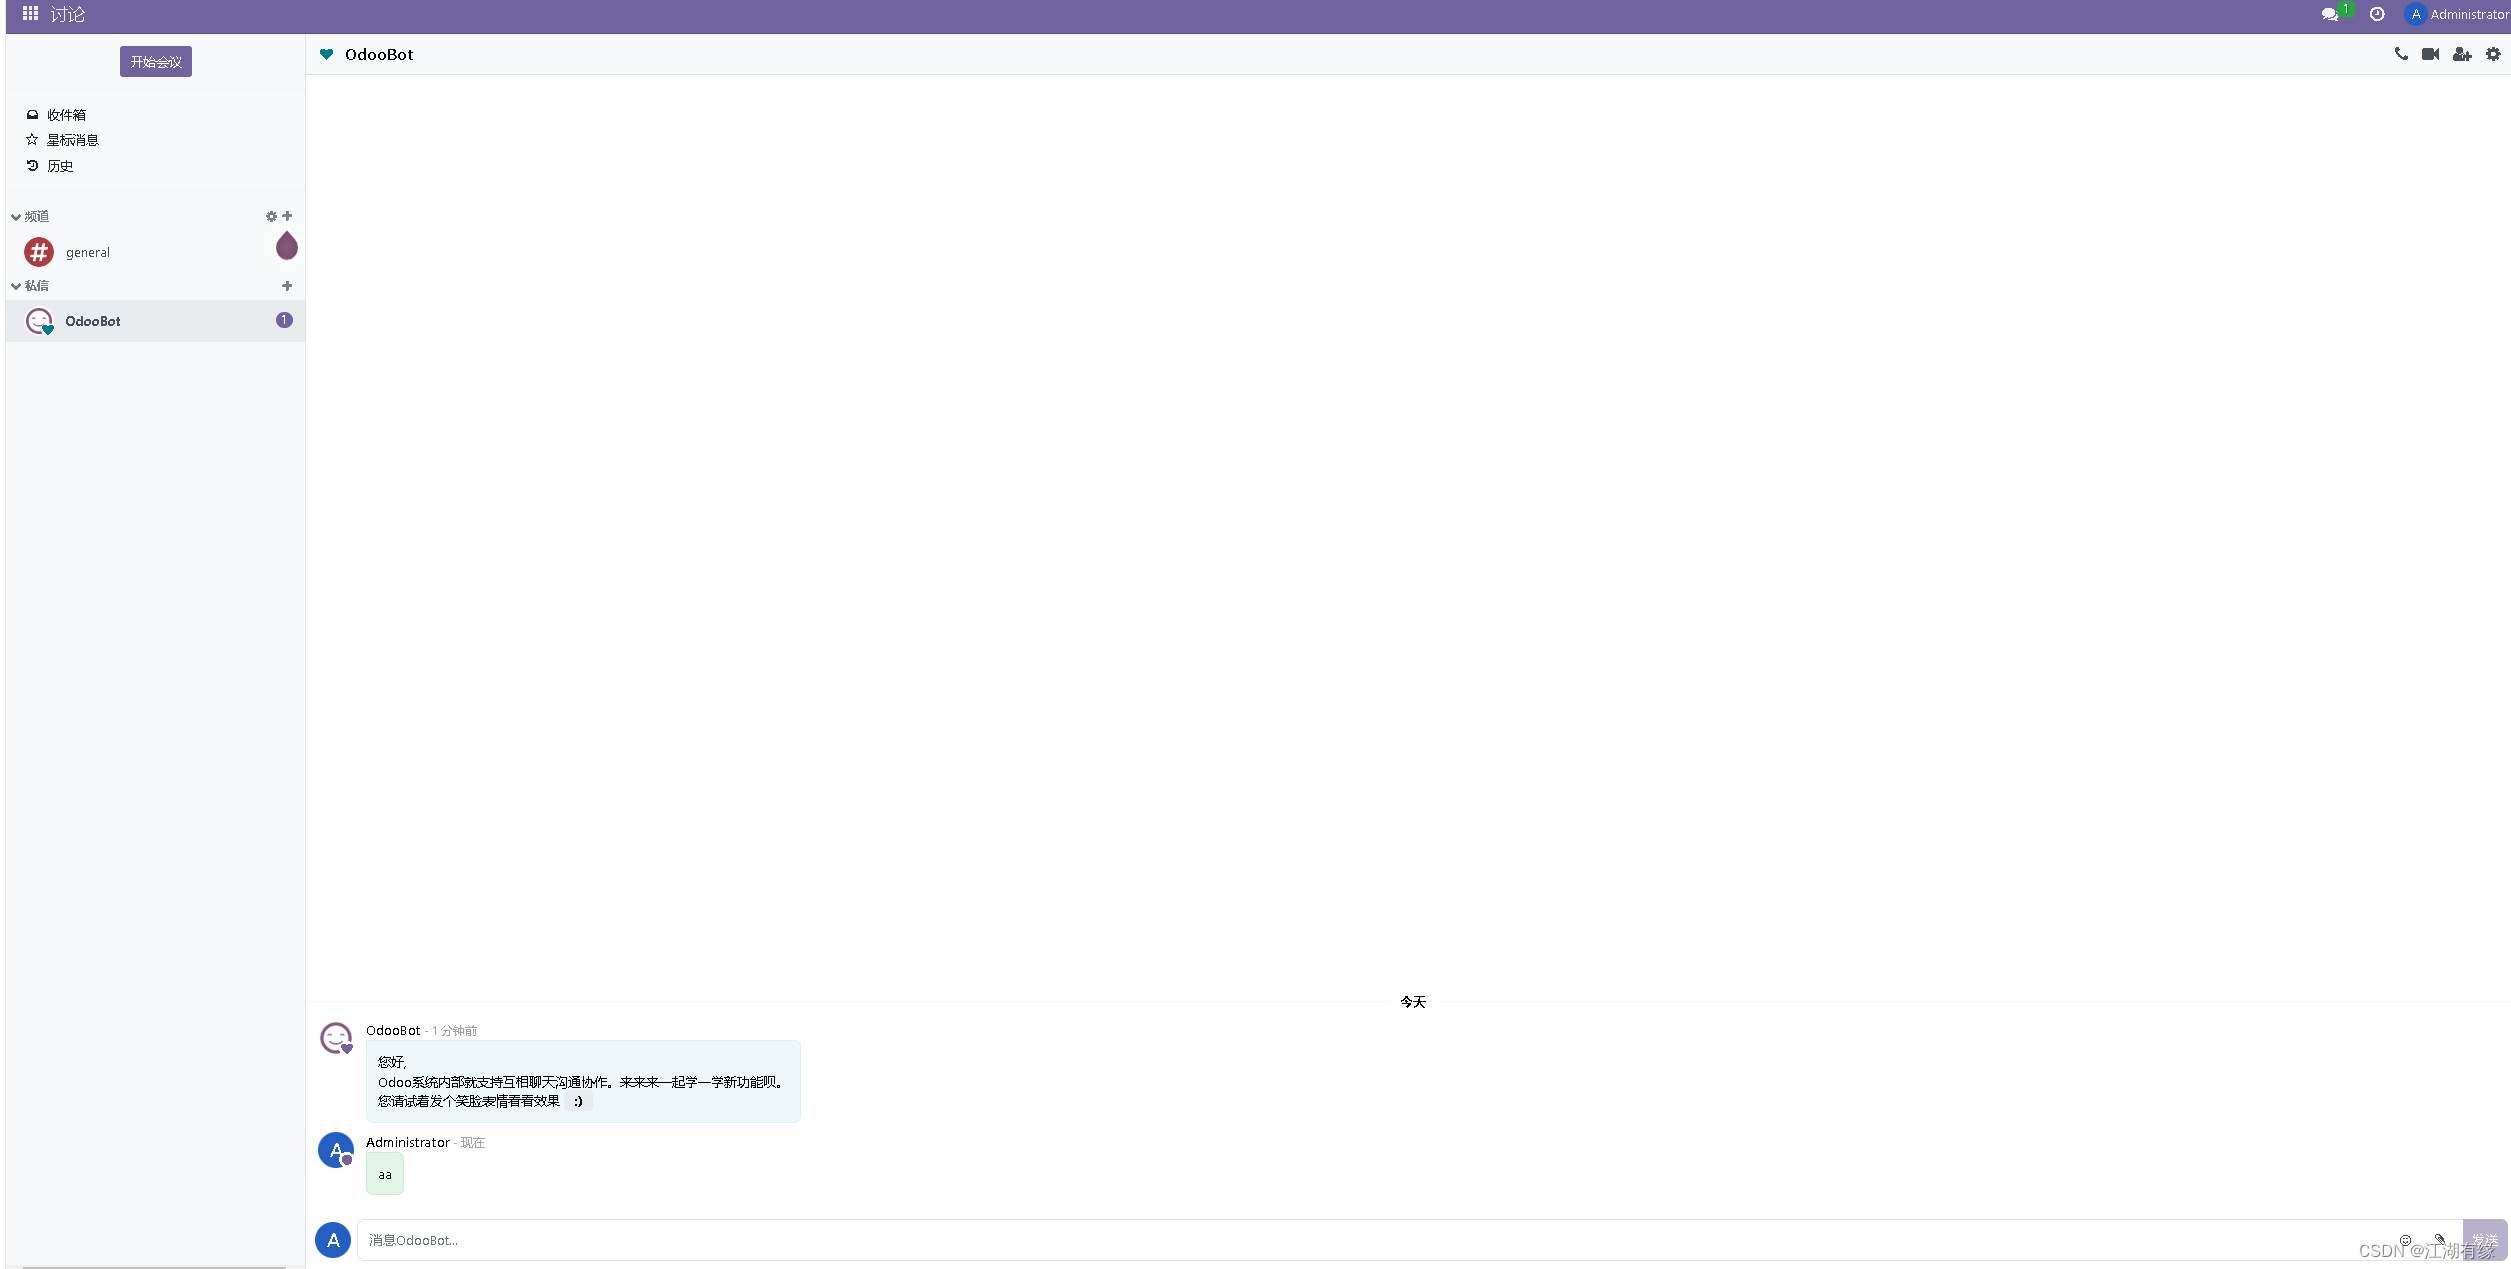
Task: Click the 消息OdooBot message input field
Action: [x=1377, y=1240]
